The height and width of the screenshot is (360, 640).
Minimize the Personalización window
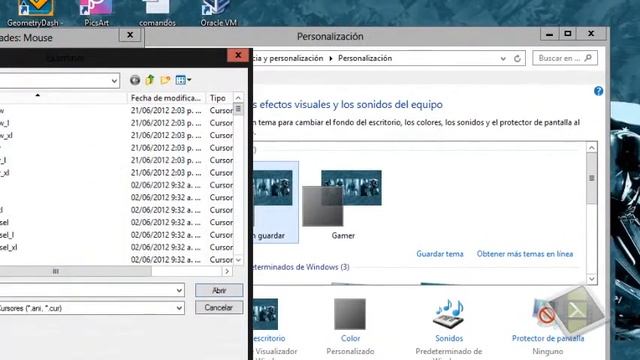549,34
